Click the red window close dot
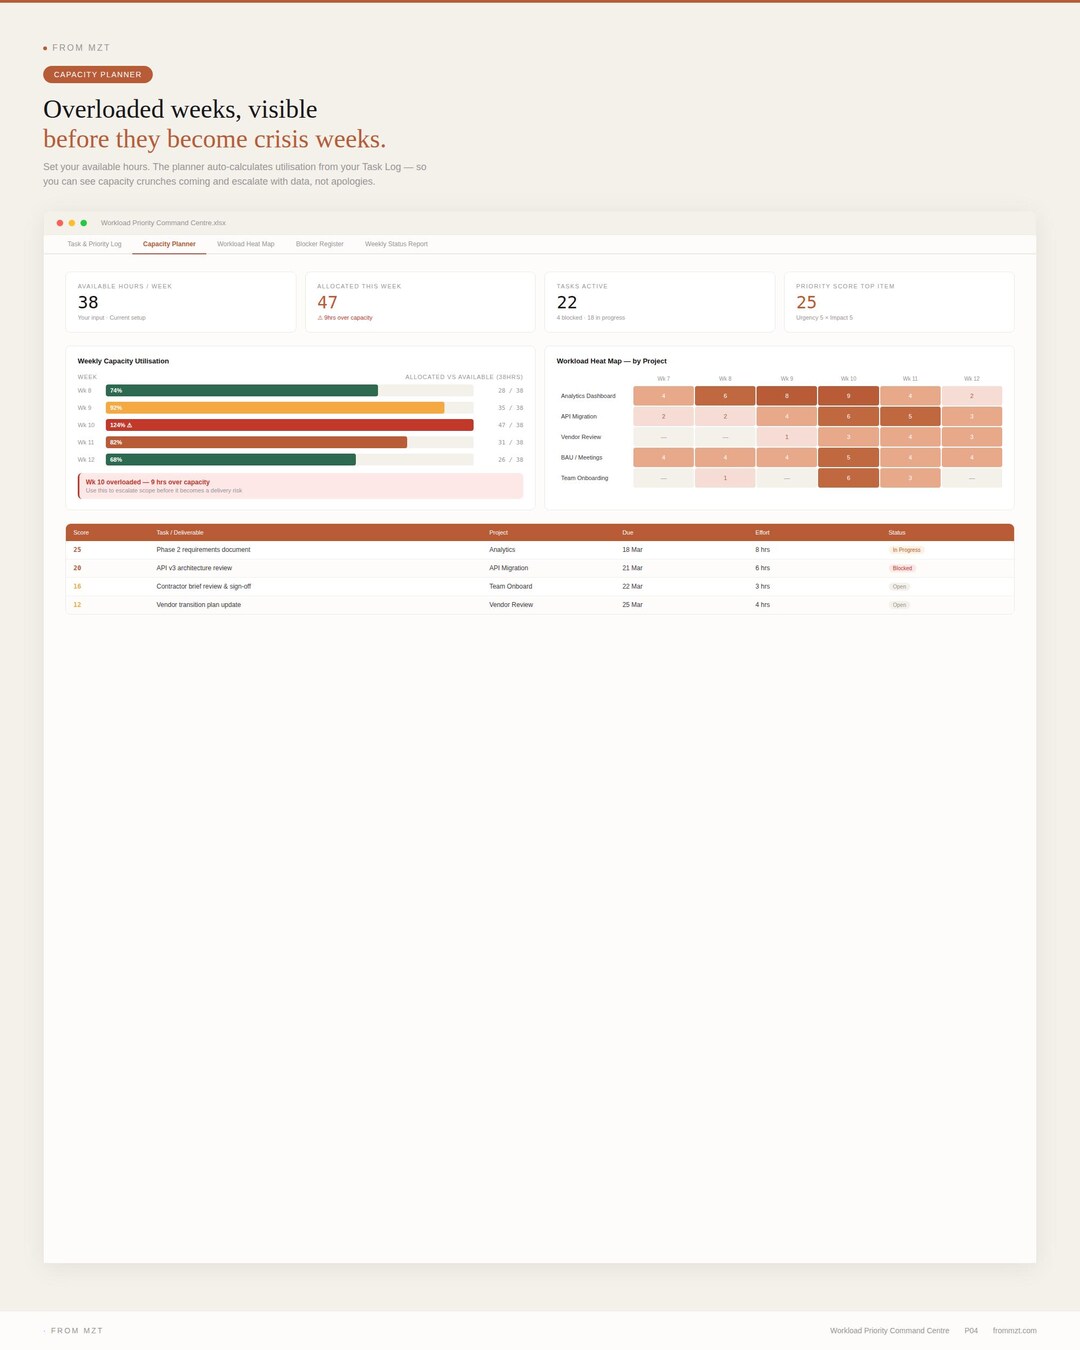 (x=60, y=223)
